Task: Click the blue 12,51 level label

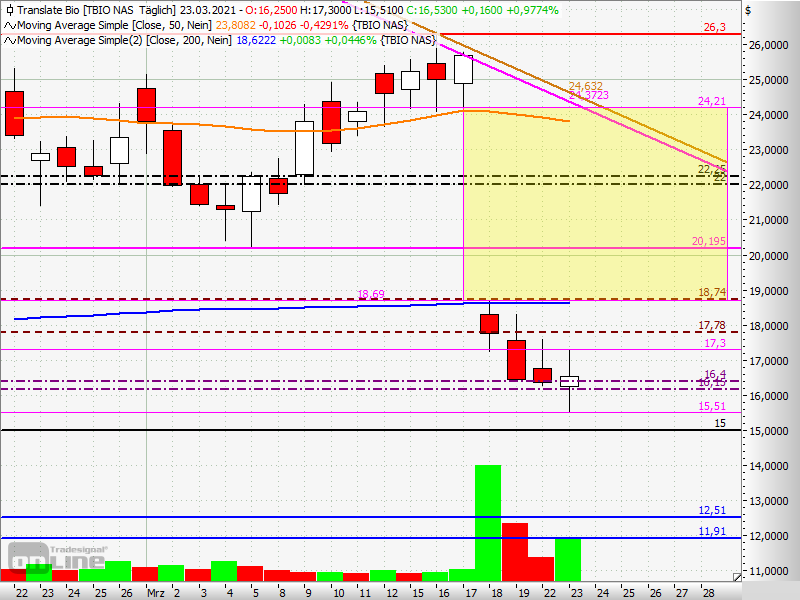Action: coord(712,511)
